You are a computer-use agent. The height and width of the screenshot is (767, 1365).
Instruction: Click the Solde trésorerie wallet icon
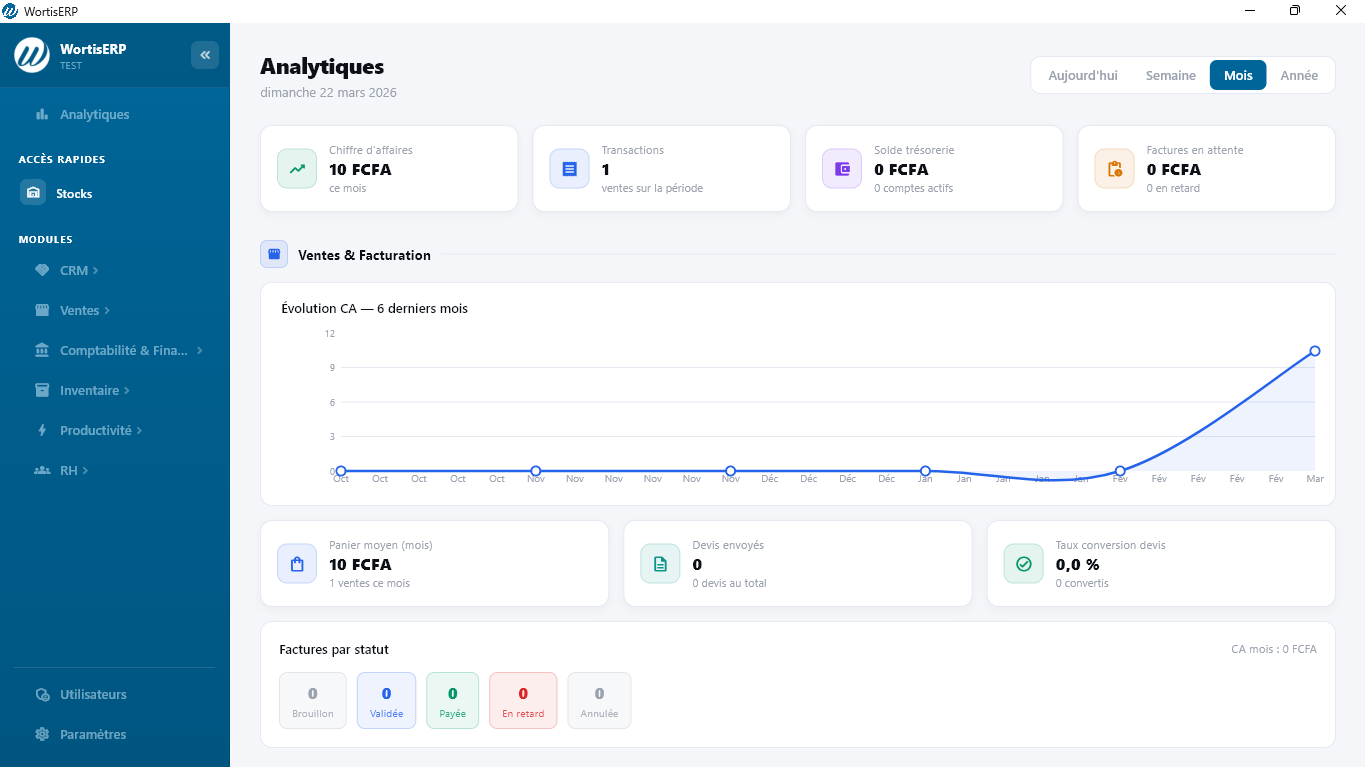pyautogui.click(x=842, y=169)
